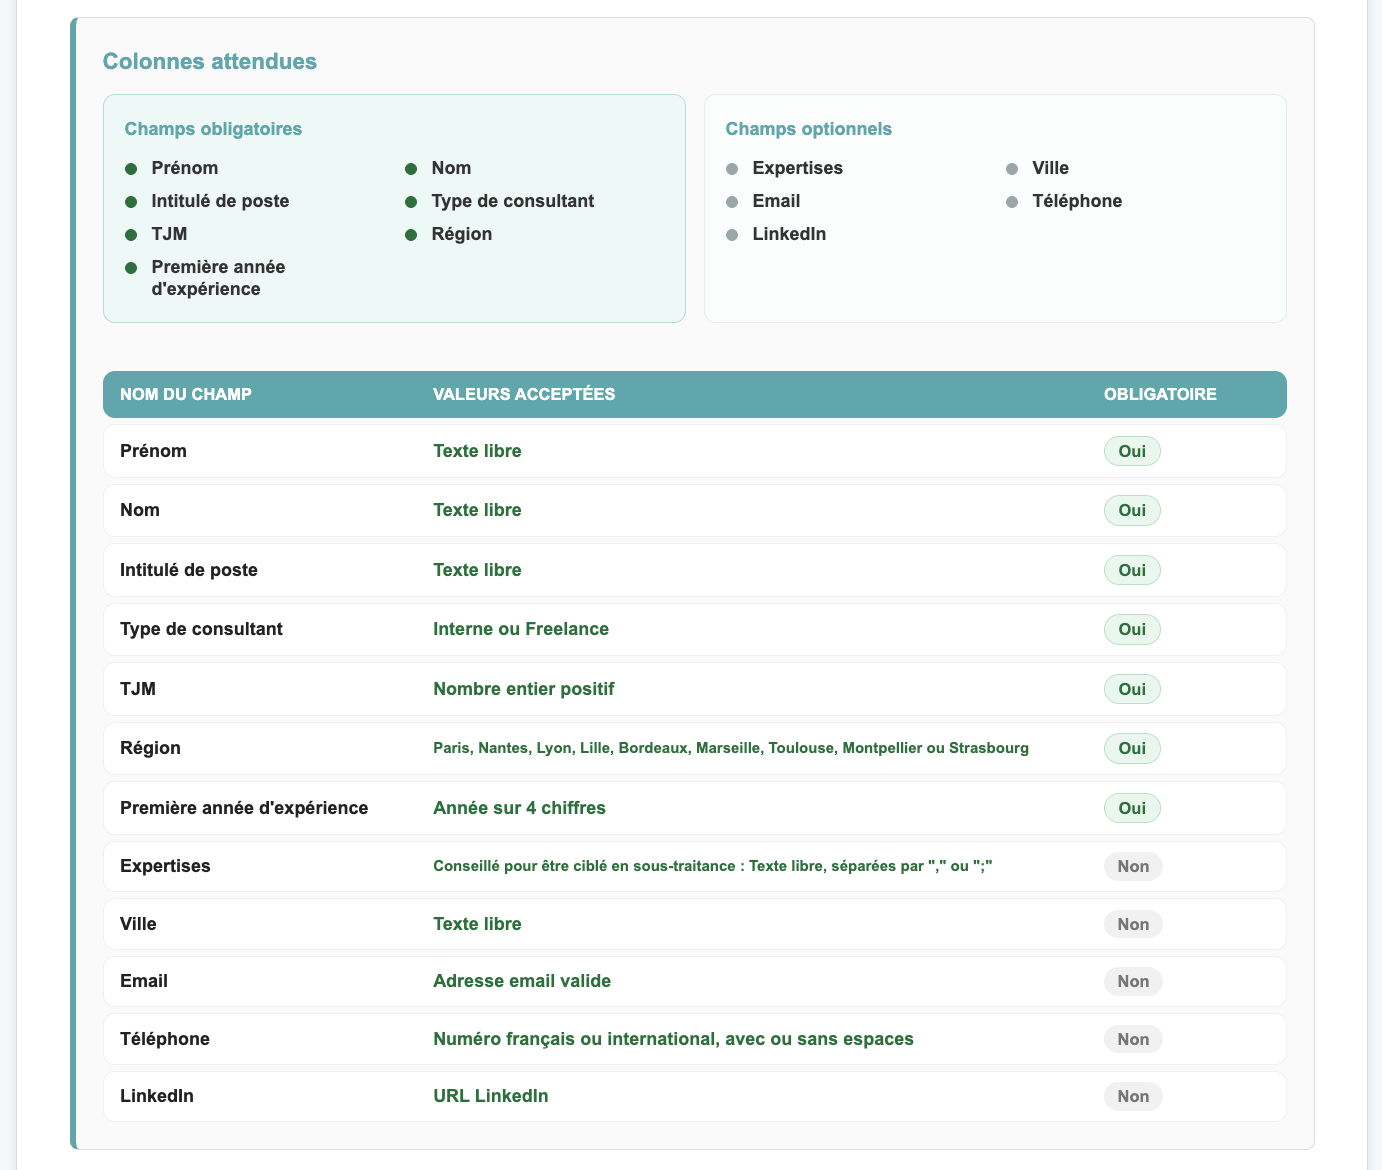Click the "Oui" badge in Intitulé de poste row
1382x1170 pixels.
[1132, 570]
